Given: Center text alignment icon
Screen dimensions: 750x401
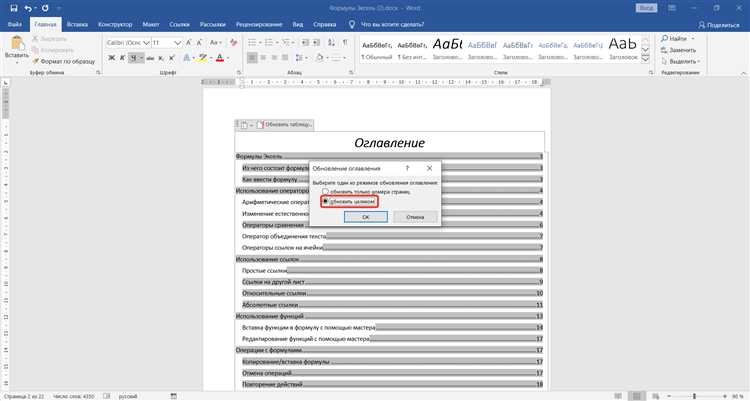Looking at the screenshot, I should 263,58.
